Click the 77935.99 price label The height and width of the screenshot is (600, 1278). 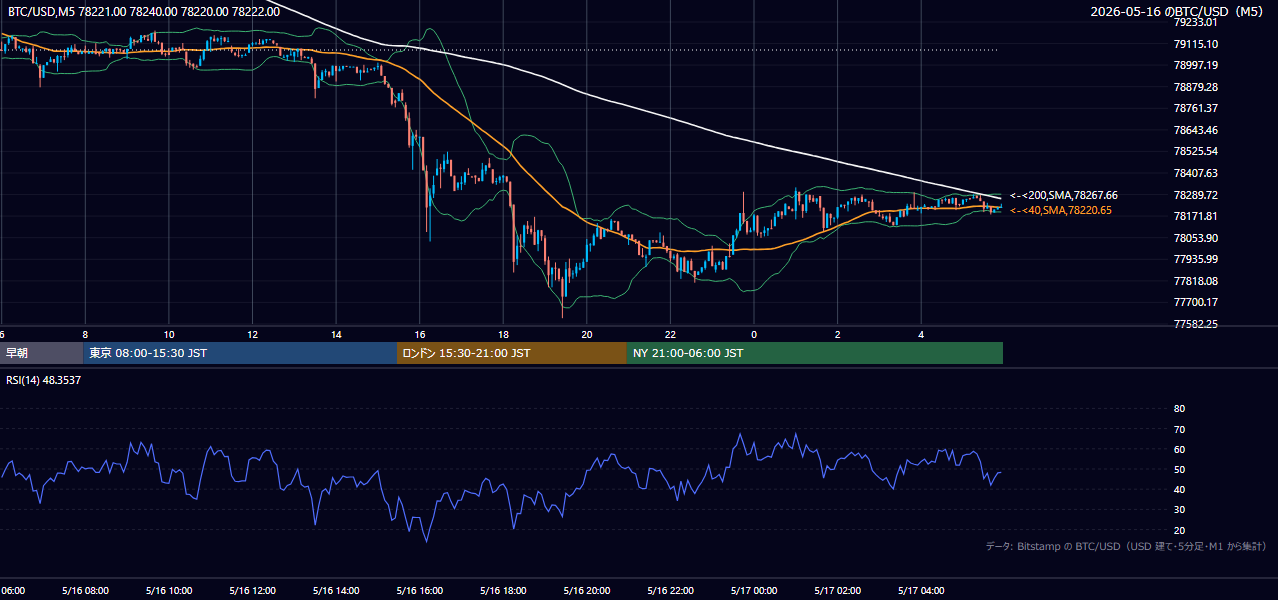click(1195, 259)
